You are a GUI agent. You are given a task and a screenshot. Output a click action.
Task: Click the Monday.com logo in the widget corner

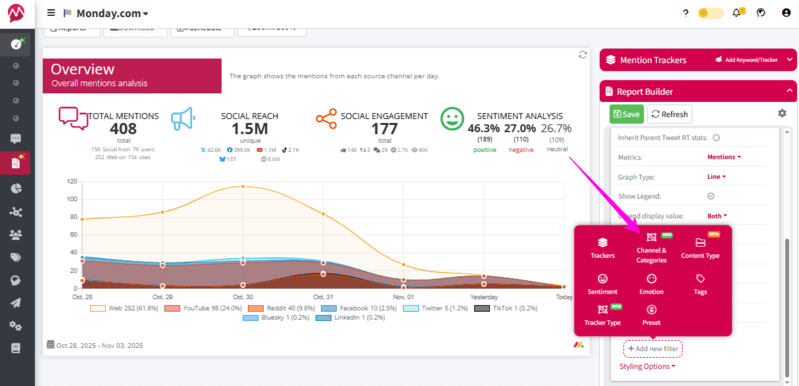coord(578,345)
